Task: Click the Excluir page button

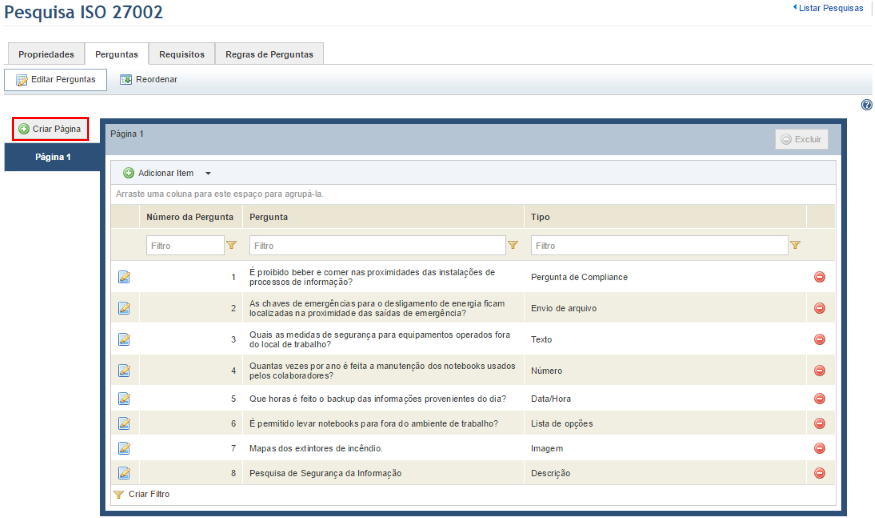Action: click(801, 139)
